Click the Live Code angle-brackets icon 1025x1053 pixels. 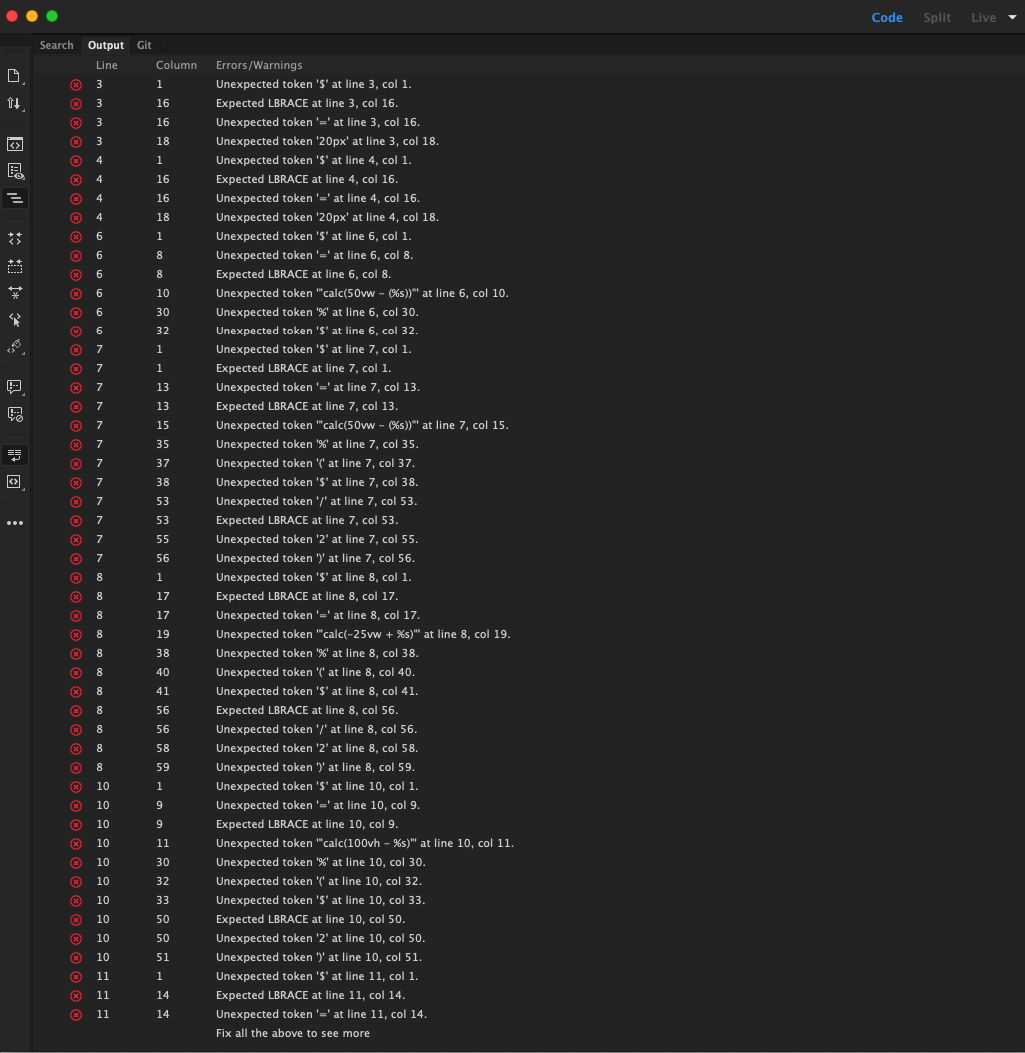[14, 143]
